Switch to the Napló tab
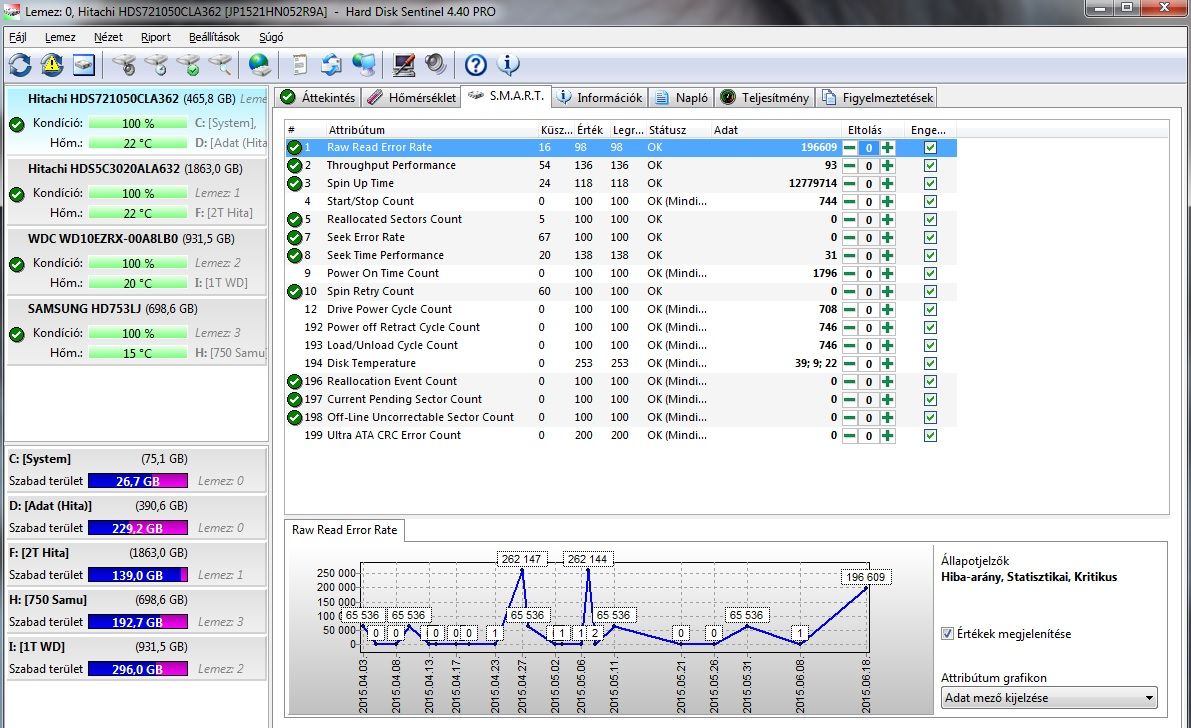 coord(682,97)
